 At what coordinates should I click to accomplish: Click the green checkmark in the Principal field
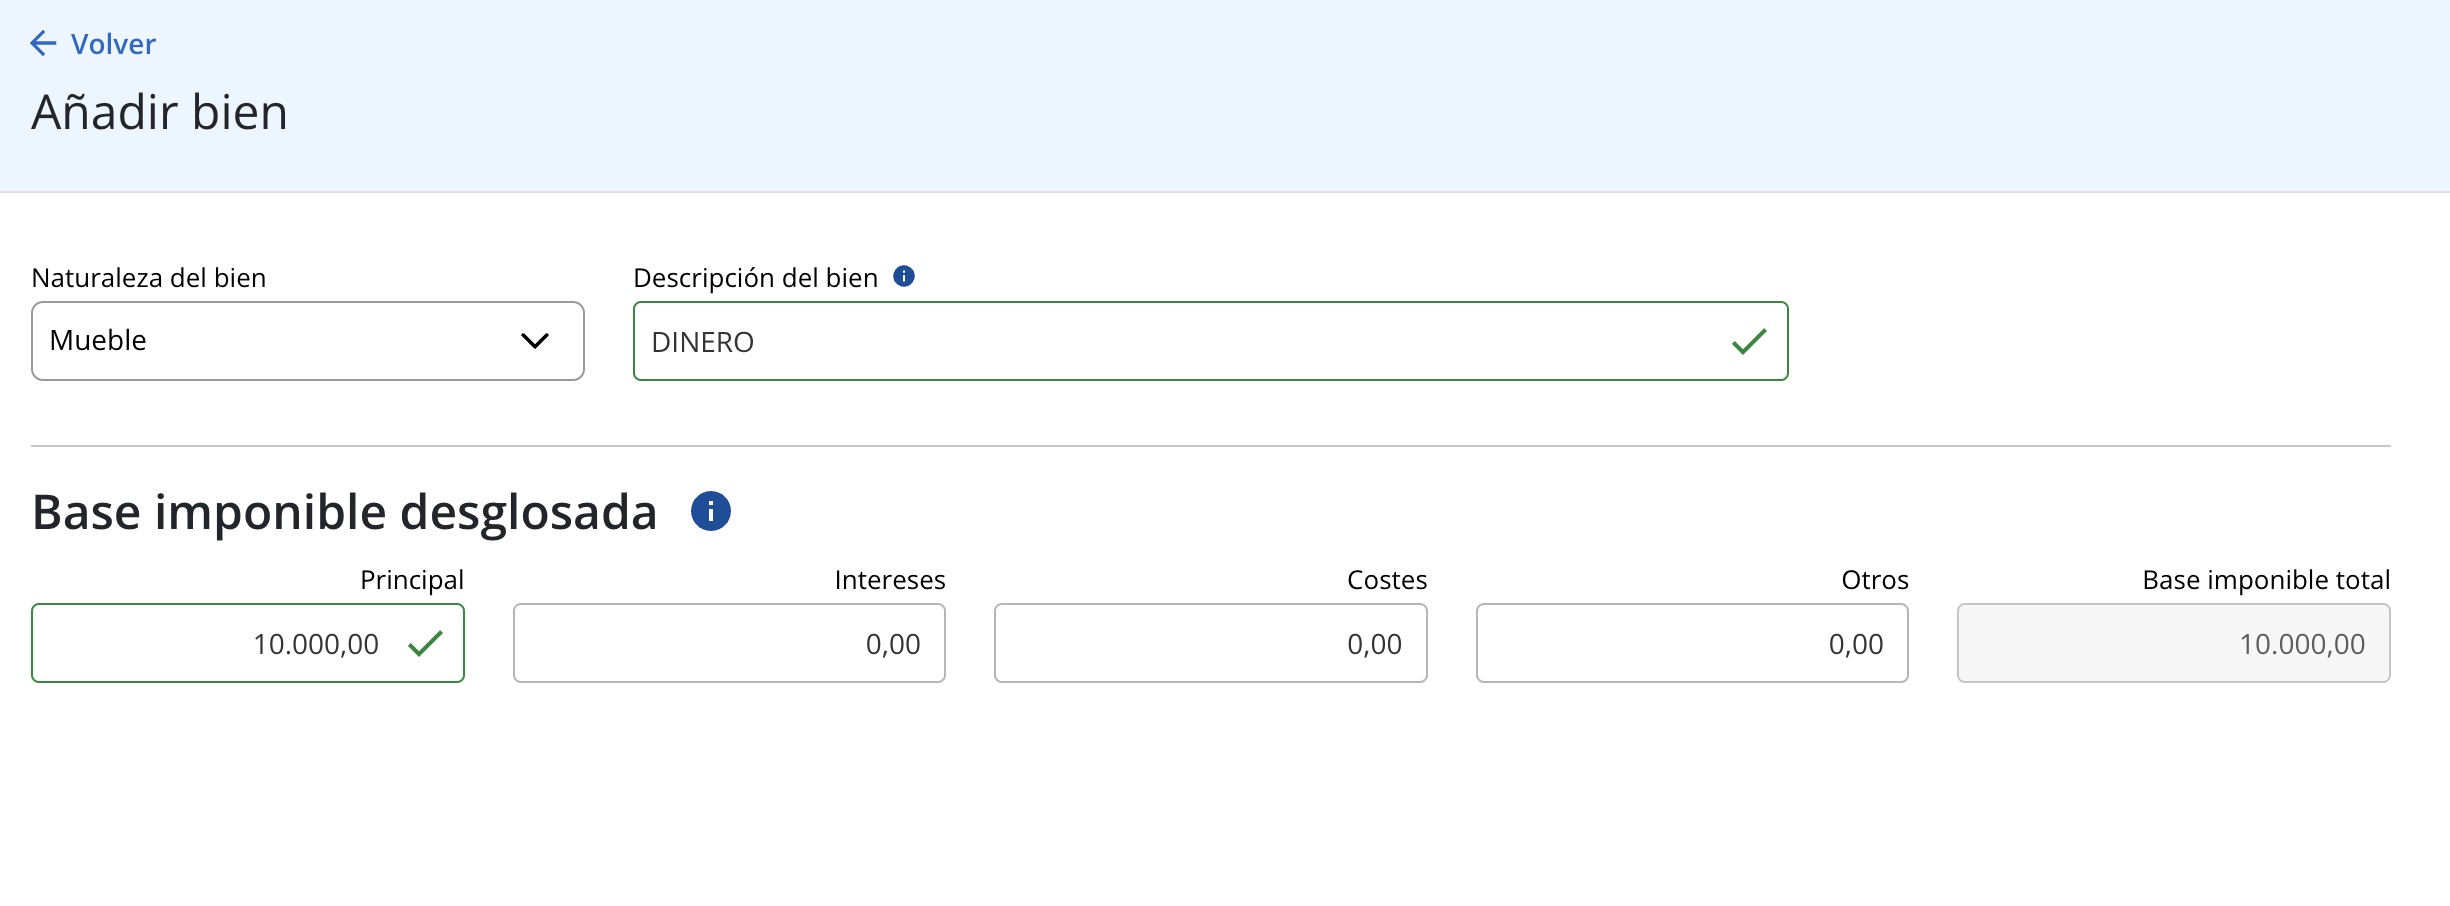pos(426,643)
